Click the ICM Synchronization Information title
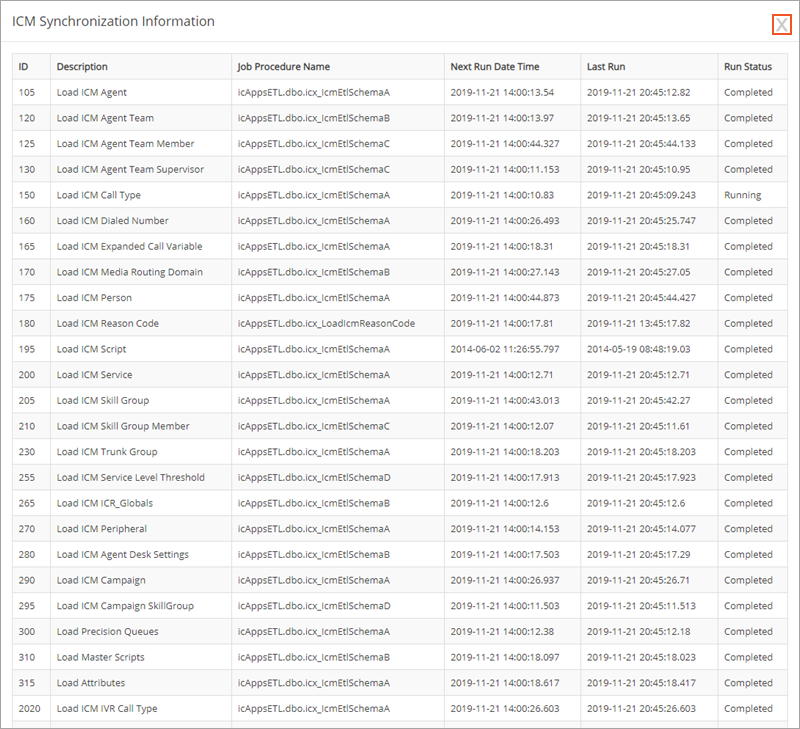 click(x=113, y=21)
